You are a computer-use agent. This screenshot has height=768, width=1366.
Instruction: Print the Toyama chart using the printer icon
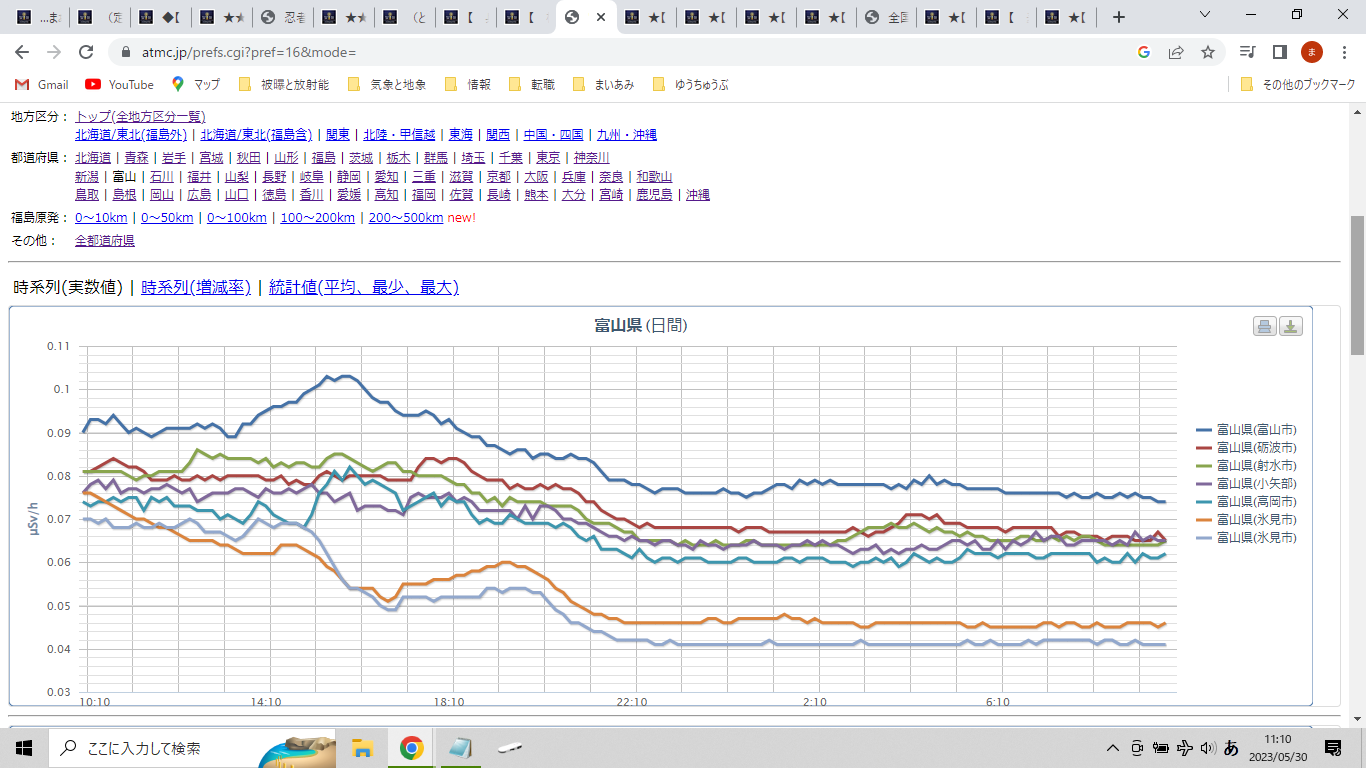tap(1264, 326)
